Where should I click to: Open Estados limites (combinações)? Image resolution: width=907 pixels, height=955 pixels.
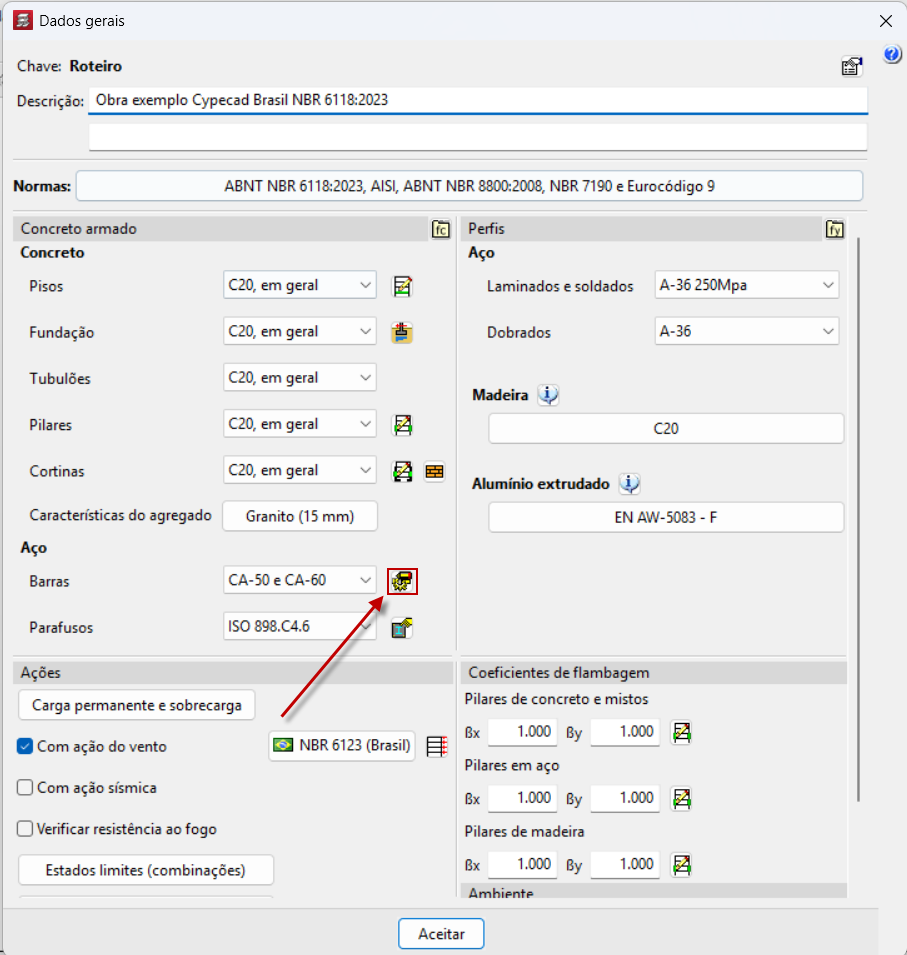146,870
